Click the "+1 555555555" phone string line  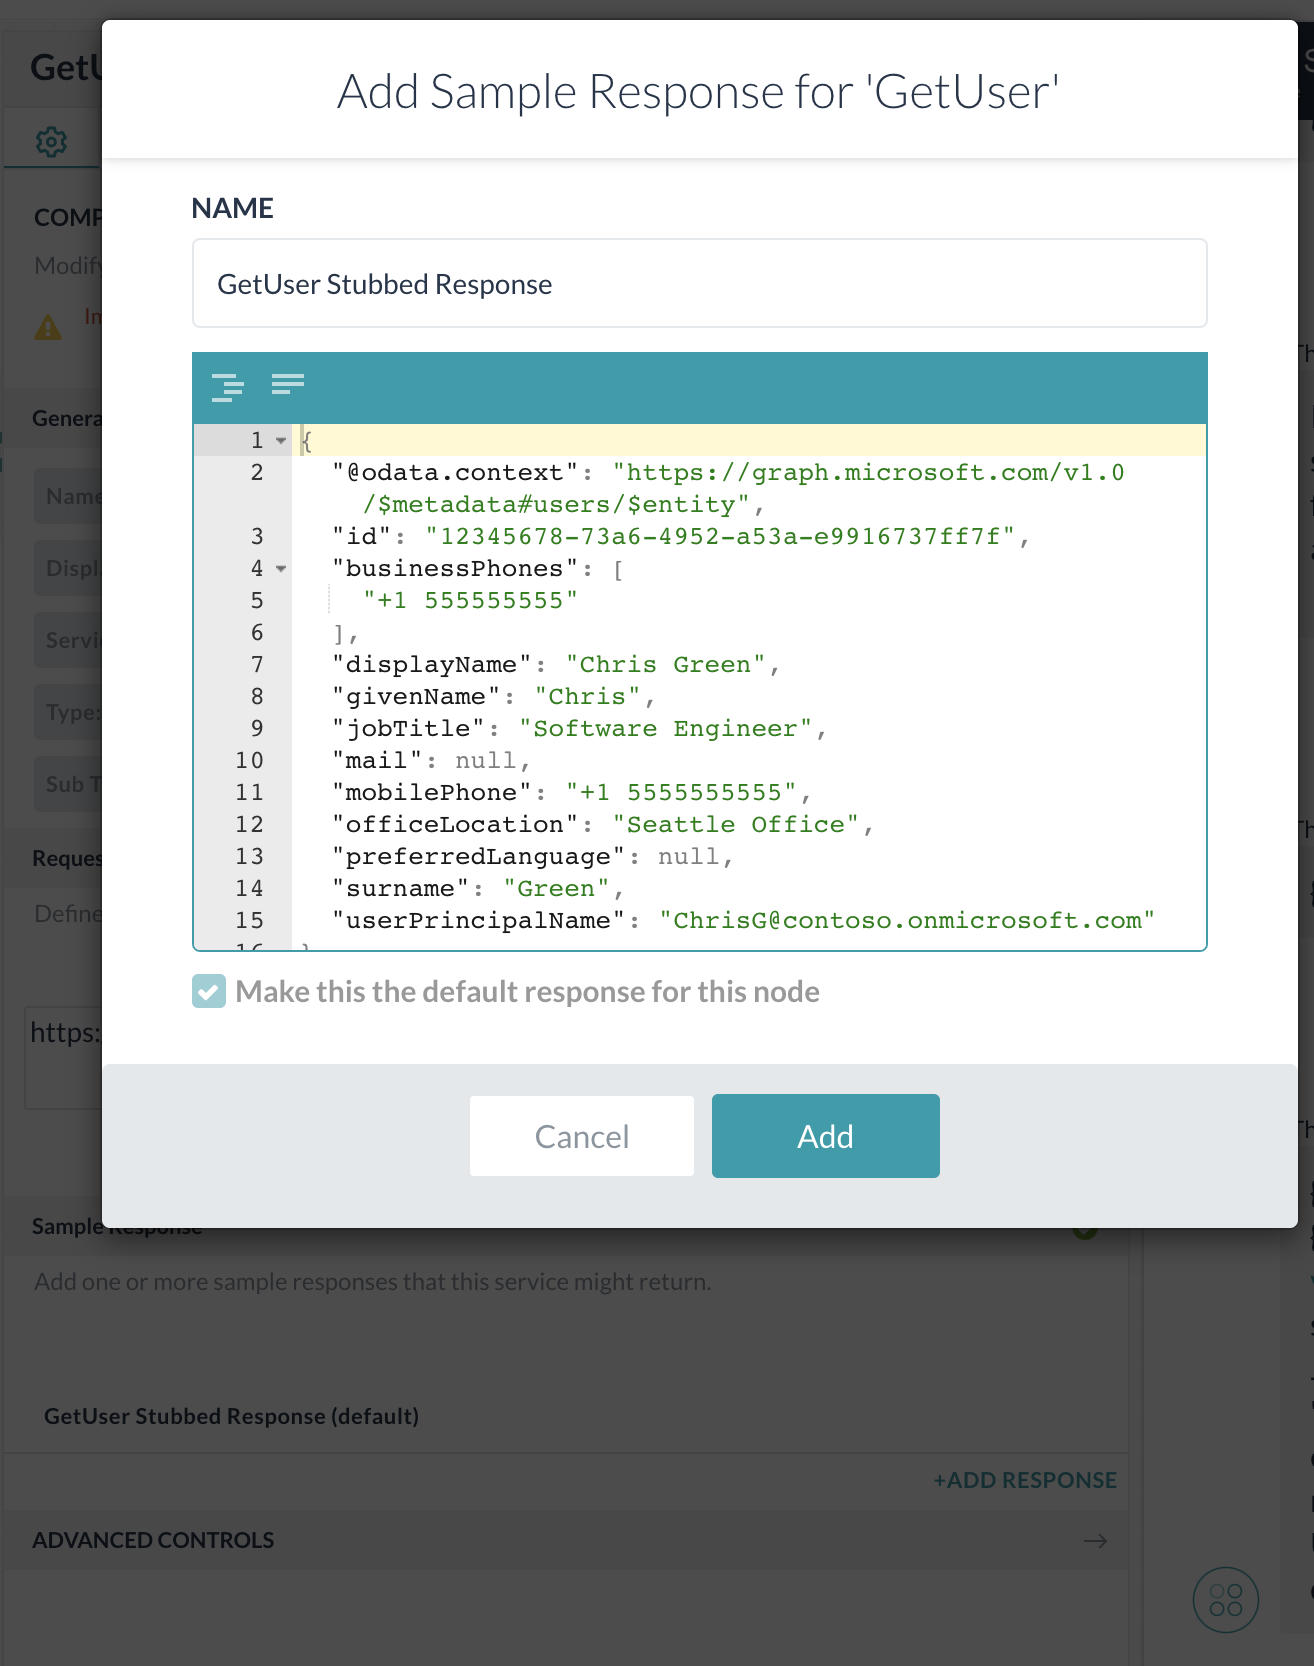[x=471, y=601]
